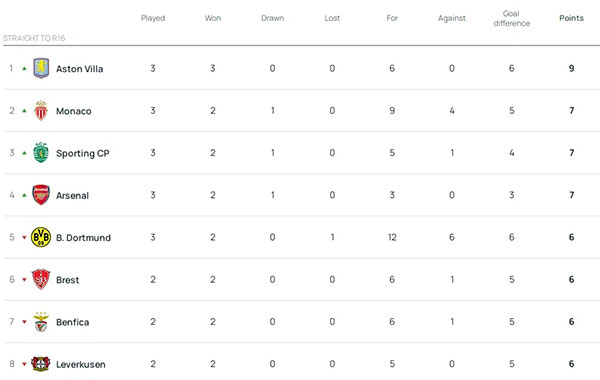Click the Arsenal club crest
Viewport: 600px width, 380px height.
click(41, 195)
